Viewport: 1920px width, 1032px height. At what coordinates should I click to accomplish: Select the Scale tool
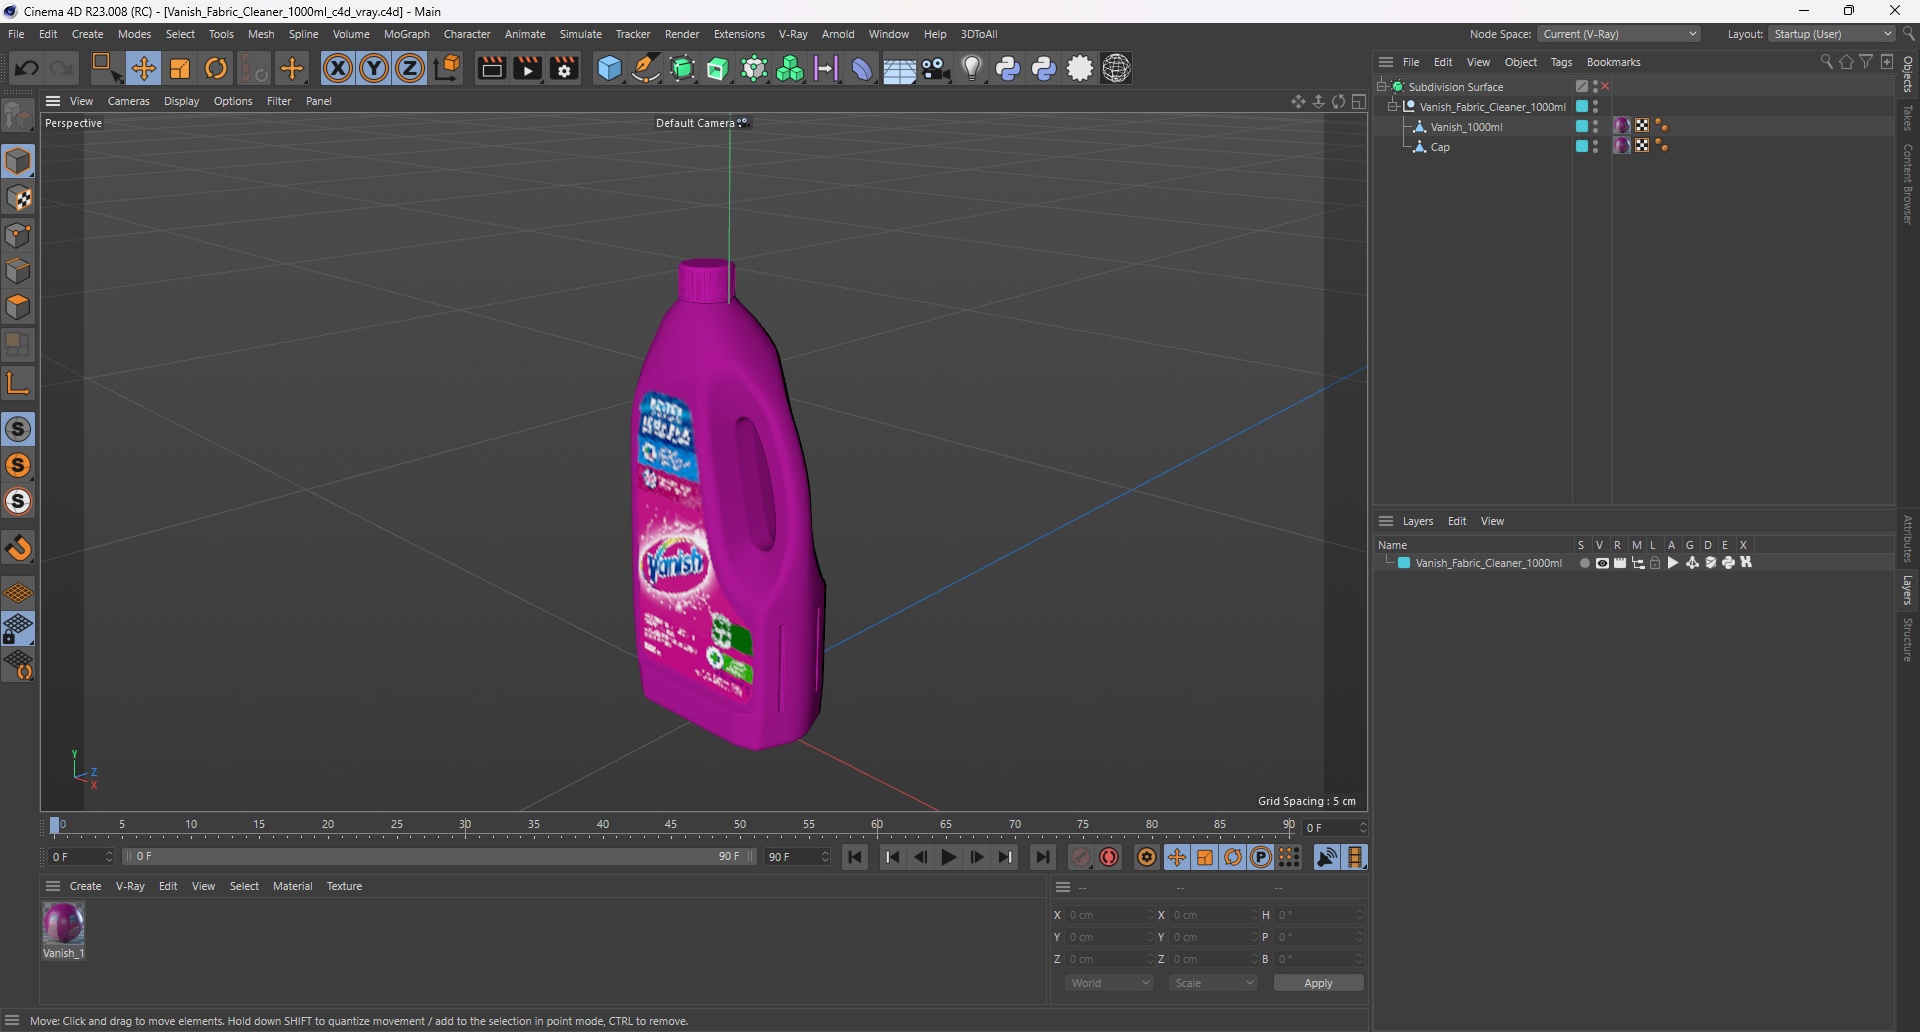tap(180, 68)
